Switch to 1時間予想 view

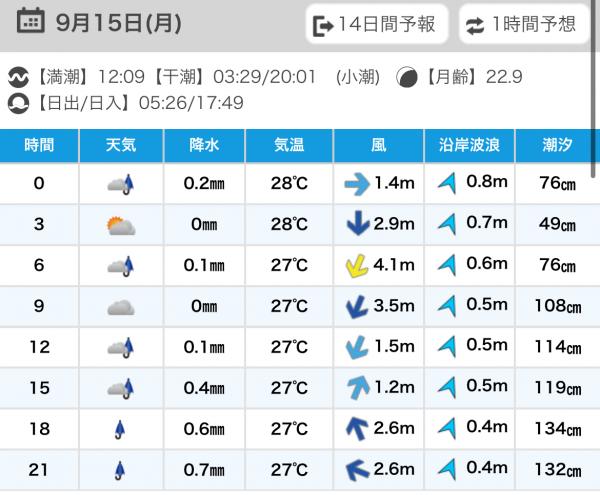pyautogui.click(x=523, y=25)
